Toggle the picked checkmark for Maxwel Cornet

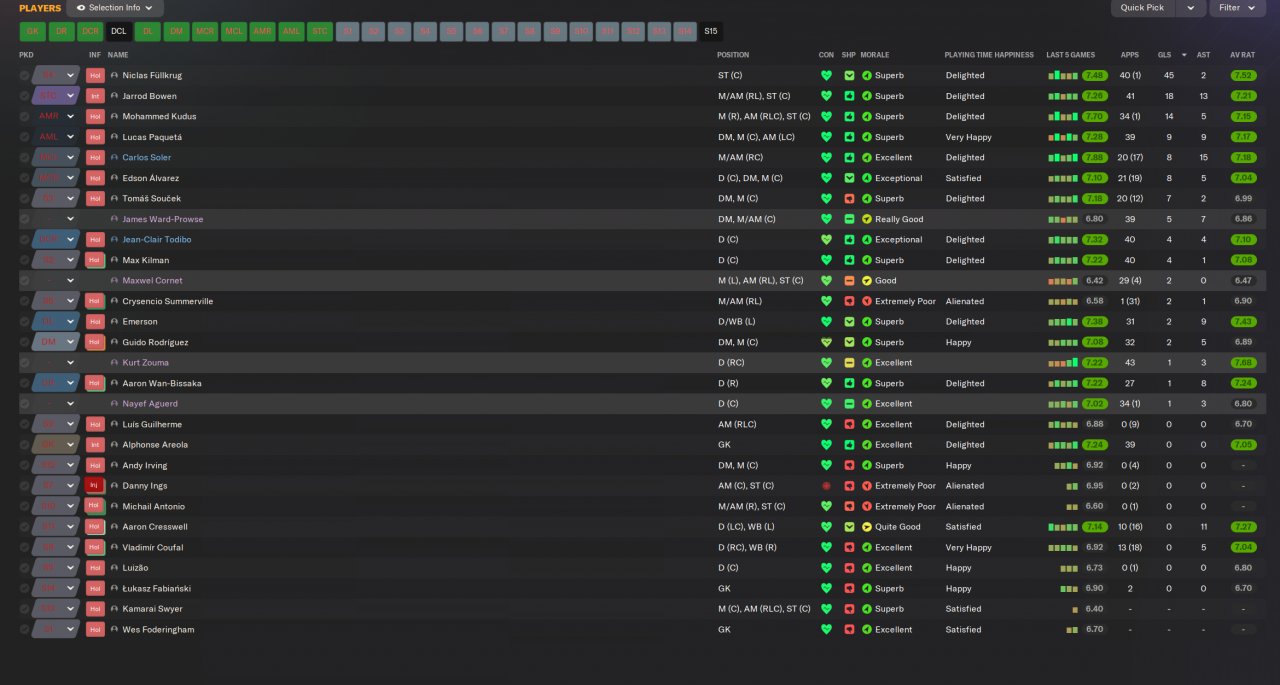(x=25, y=281)
